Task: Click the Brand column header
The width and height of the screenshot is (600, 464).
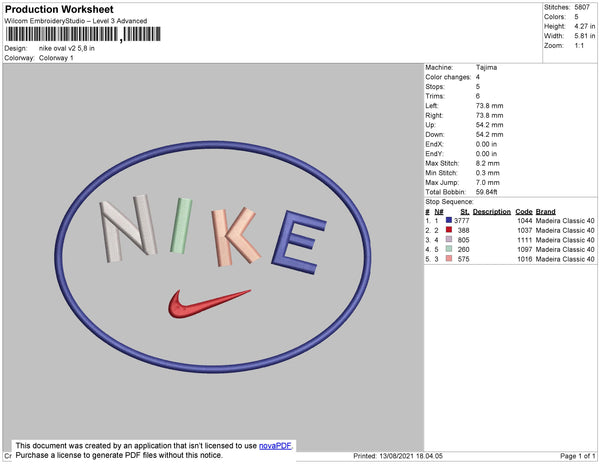Action: pyautogui.click(x=545, y=212)
